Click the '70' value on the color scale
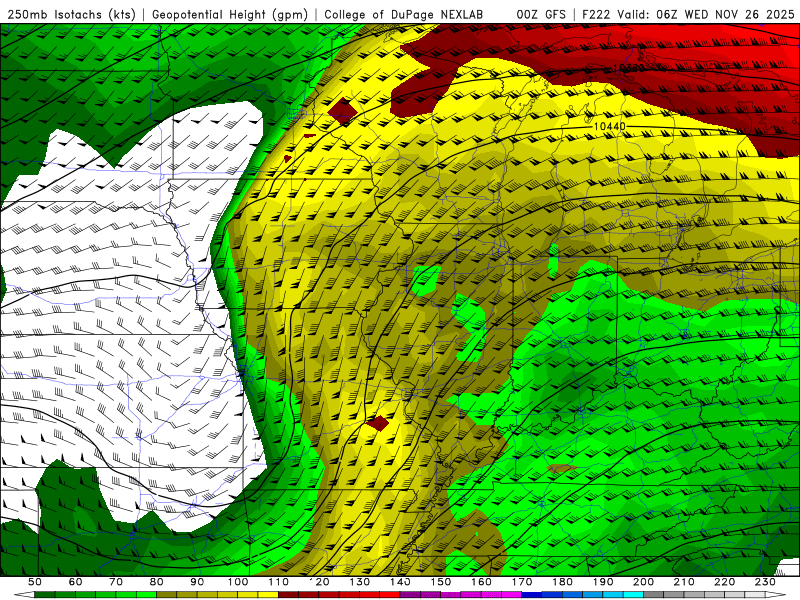This screenshot has width=800, height=600. coord(116,582)
